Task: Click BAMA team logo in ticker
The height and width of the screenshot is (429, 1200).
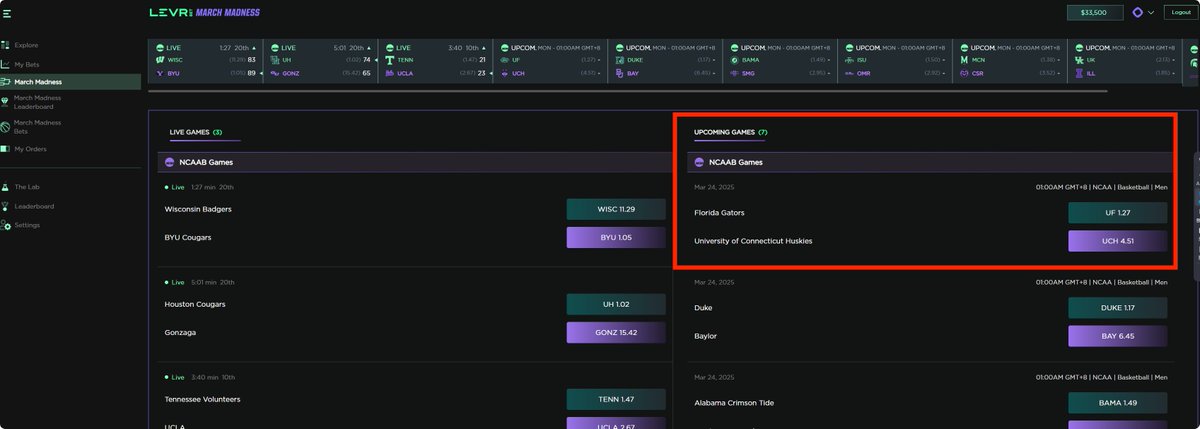Action: coord(735,60)
